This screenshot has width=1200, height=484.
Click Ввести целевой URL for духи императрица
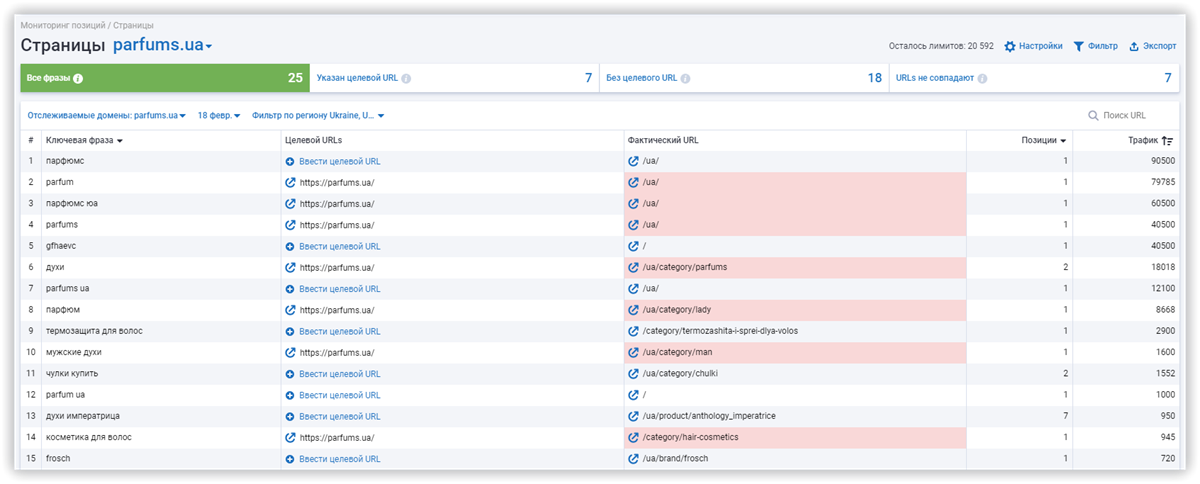tap(340, 416)
